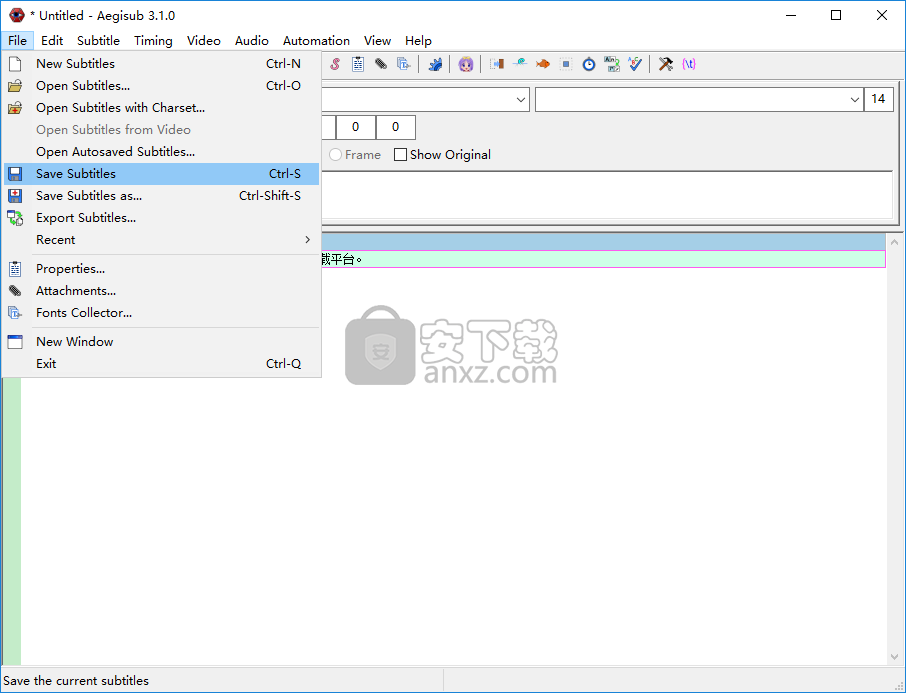906x693 pixels.
Task: Expand the Recent submenu
Action: point(161,240)
